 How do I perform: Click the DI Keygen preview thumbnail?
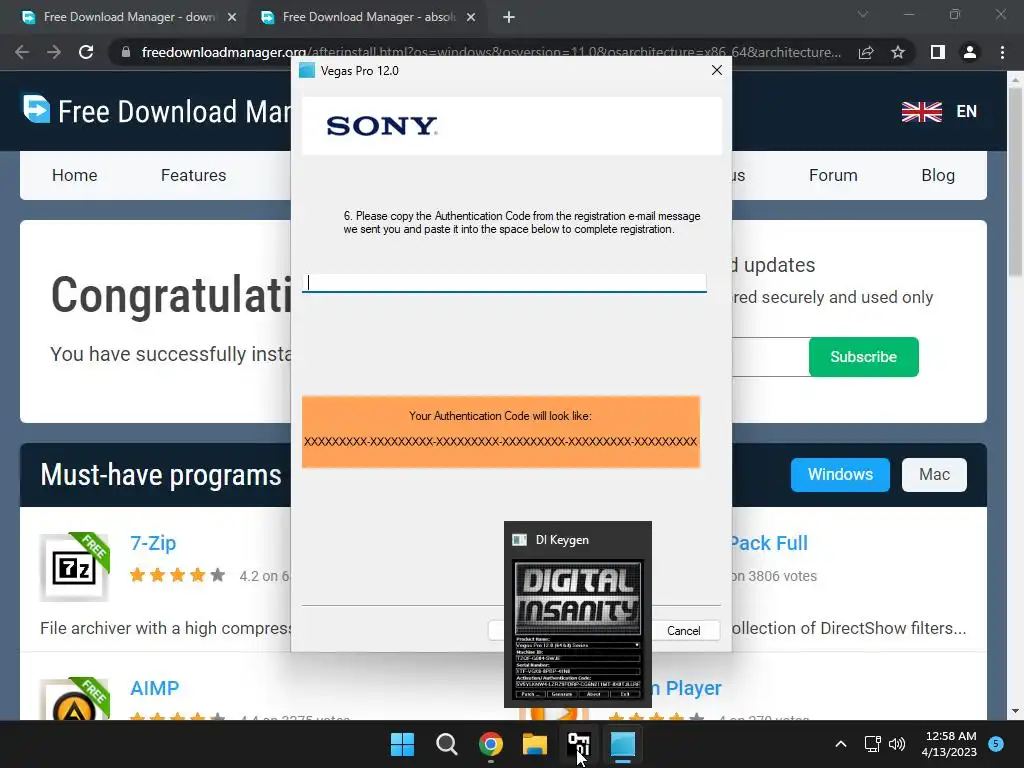coord(578,630)
